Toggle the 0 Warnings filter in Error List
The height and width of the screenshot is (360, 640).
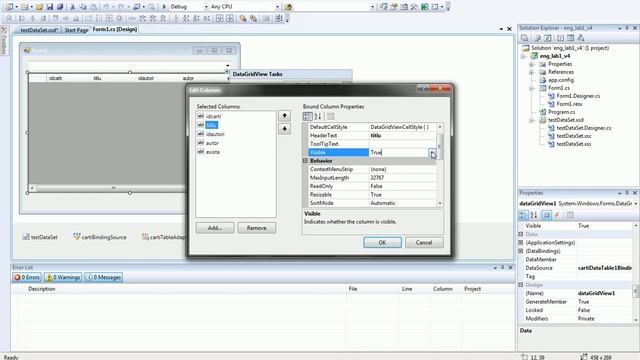click(x=63, y=277)
